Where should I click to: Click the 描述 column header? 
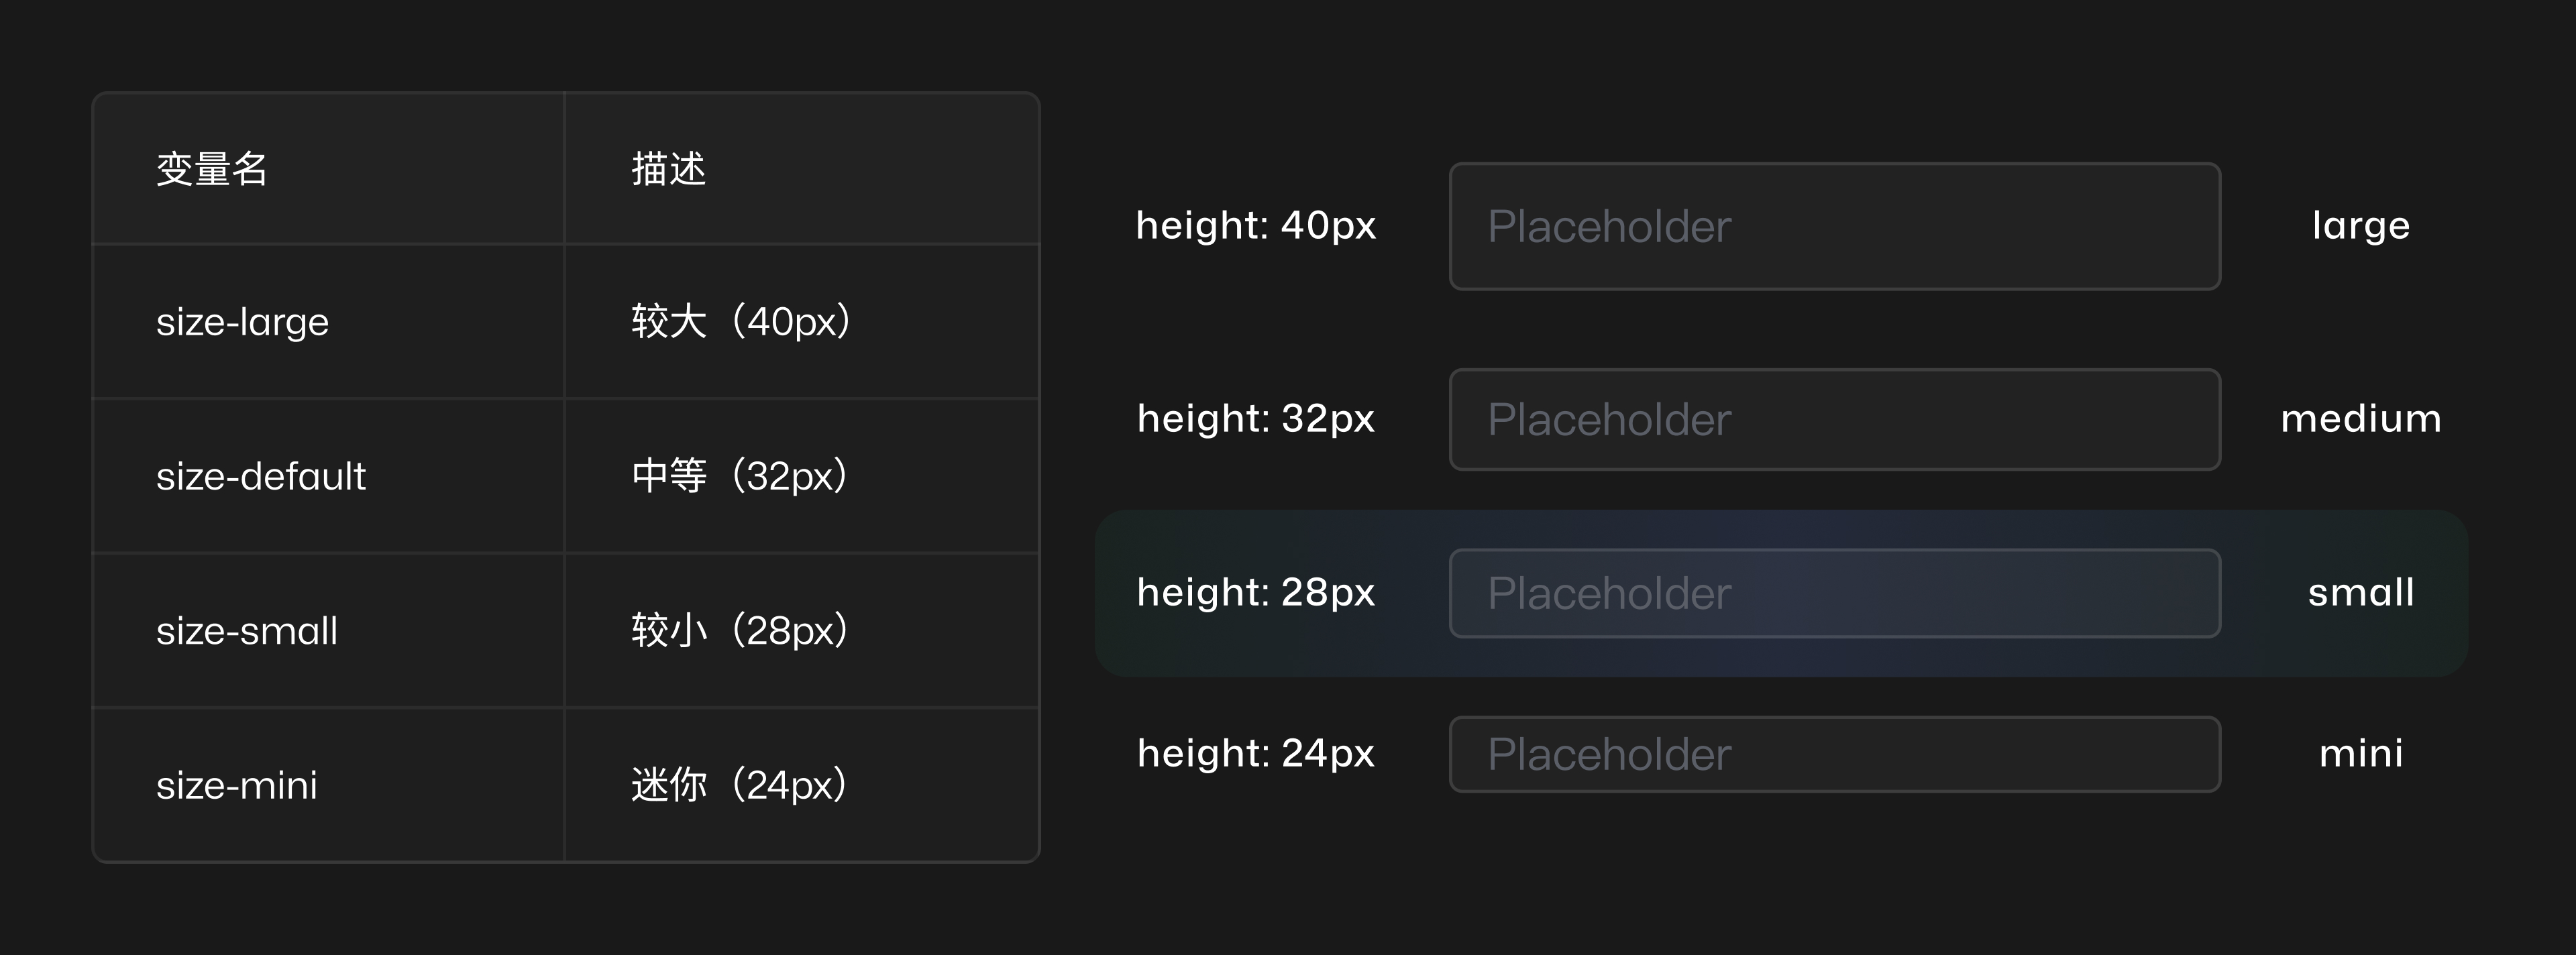pyautogui.click(x=669, y=169)
